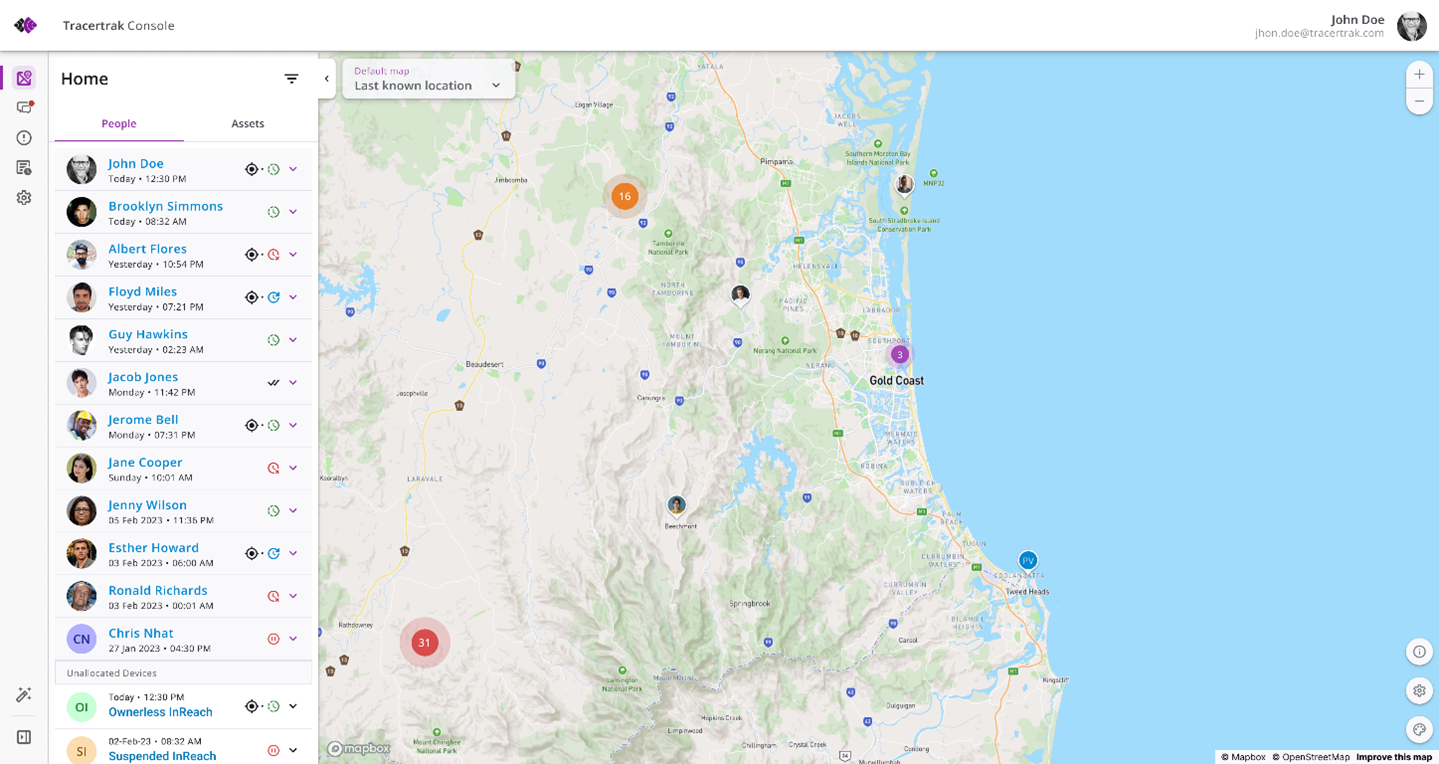Expand the Brooklyn Simmons row
1439x764 pixels.
293,212
